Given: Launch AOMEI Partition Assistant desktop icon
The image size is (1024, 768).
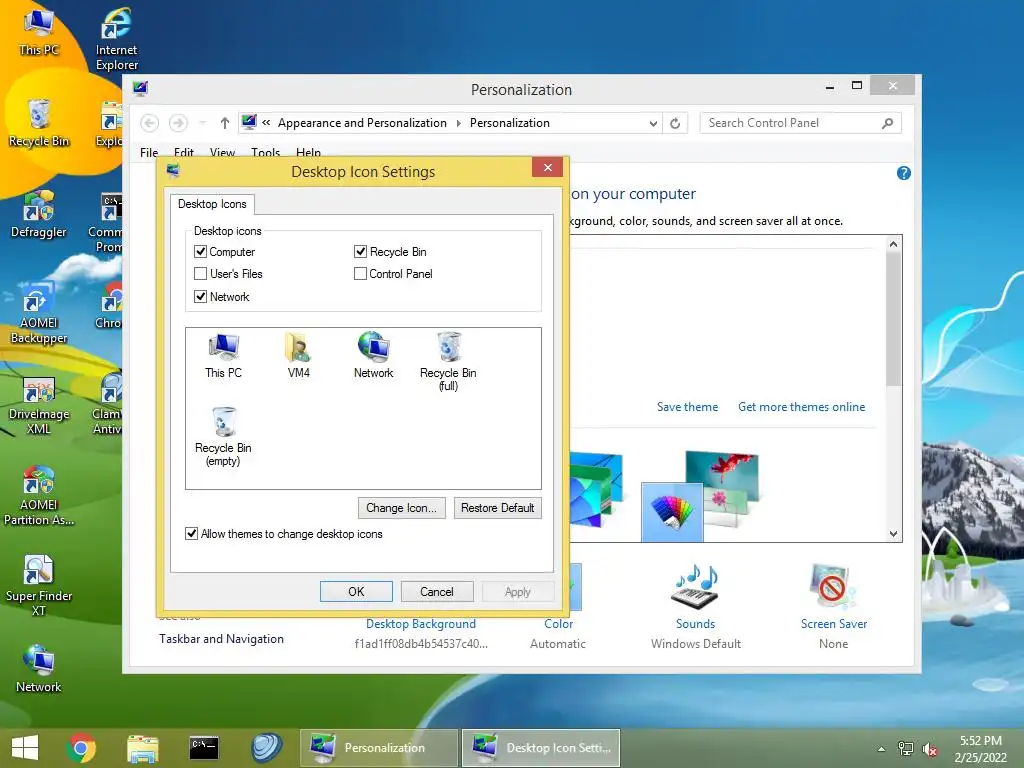Looking at the screenshot, I should (x=39, y=496).
